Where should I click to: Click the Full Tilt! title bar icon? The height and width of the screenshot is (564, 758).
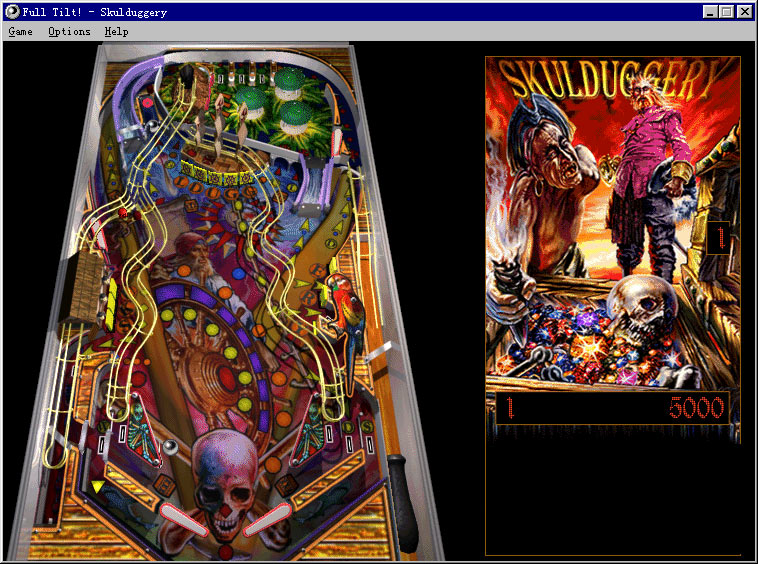point(12,12)
